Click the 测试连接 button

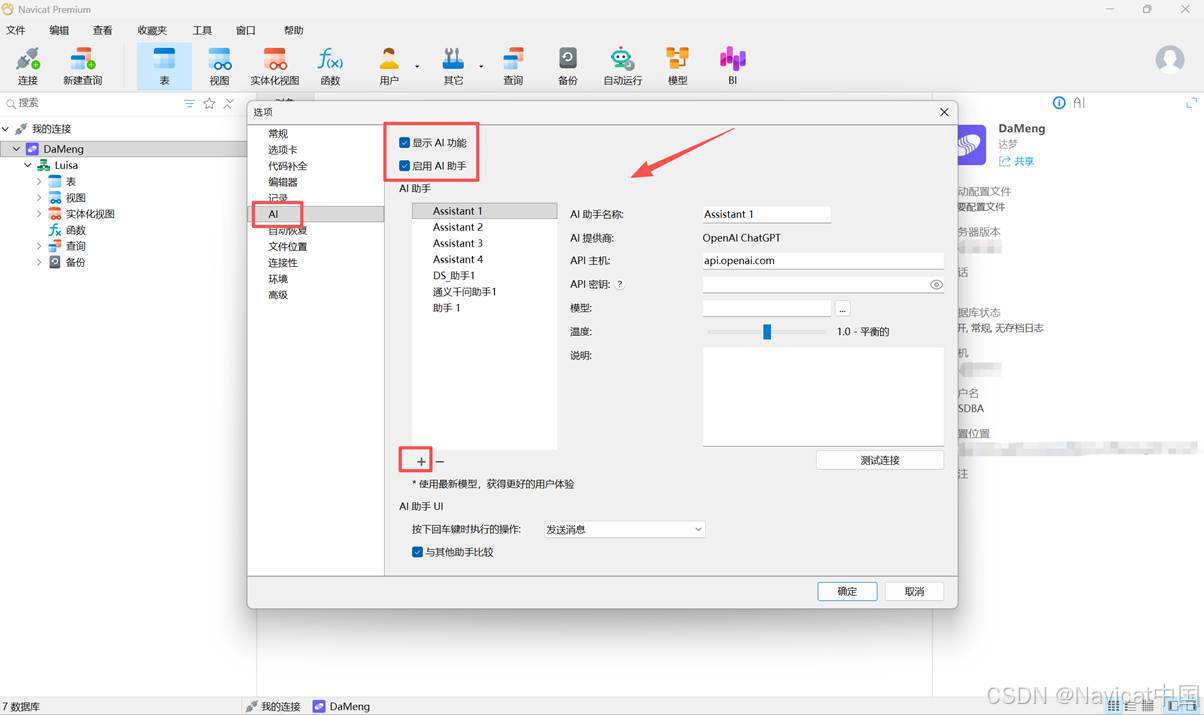pos(880,460)
